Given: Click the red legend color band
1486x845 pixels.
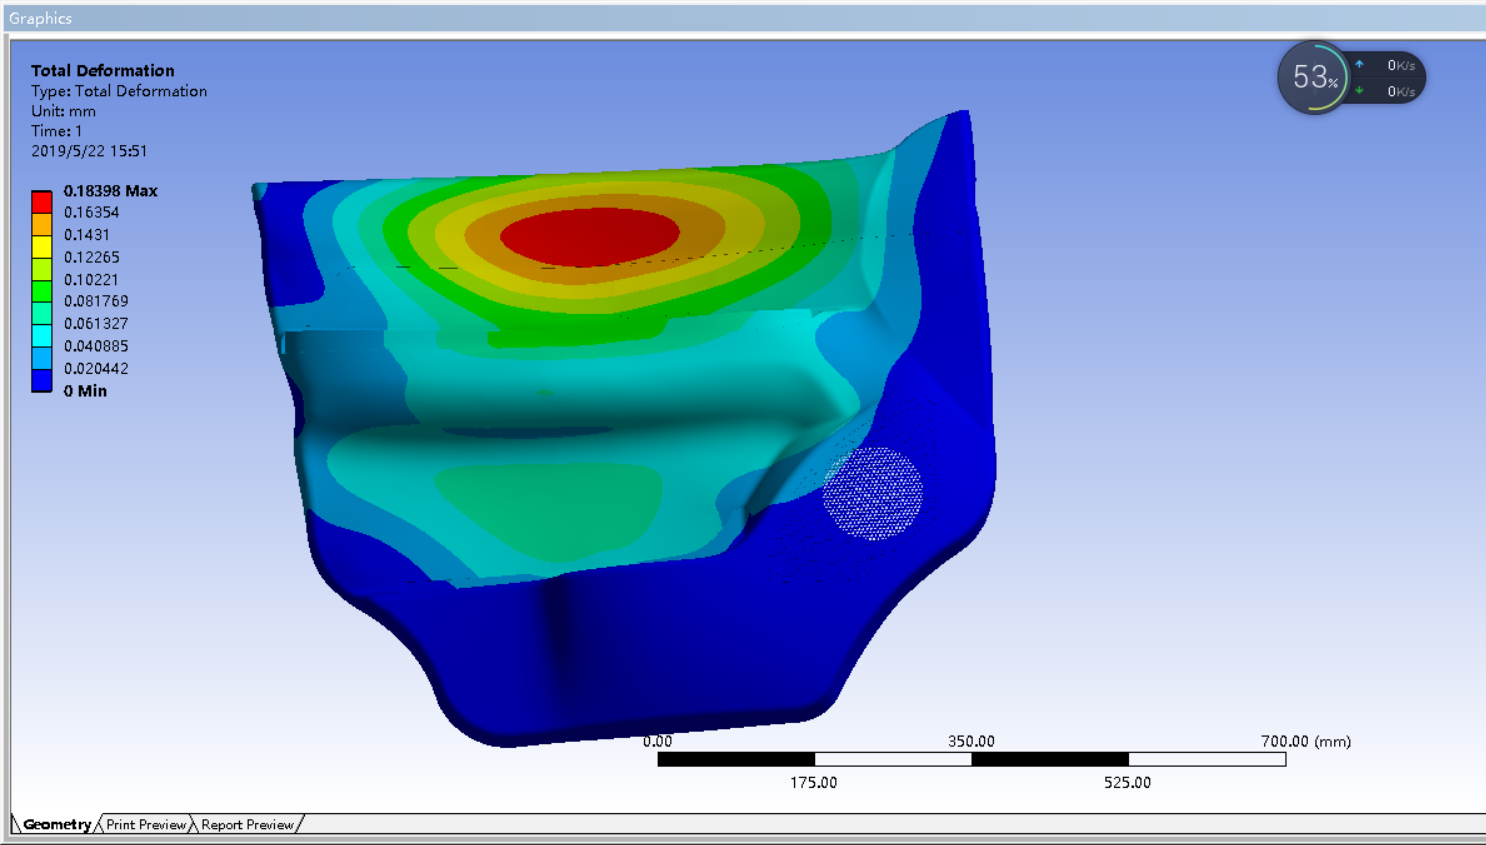Looking at the screenshot, I should tap(41, 202).
